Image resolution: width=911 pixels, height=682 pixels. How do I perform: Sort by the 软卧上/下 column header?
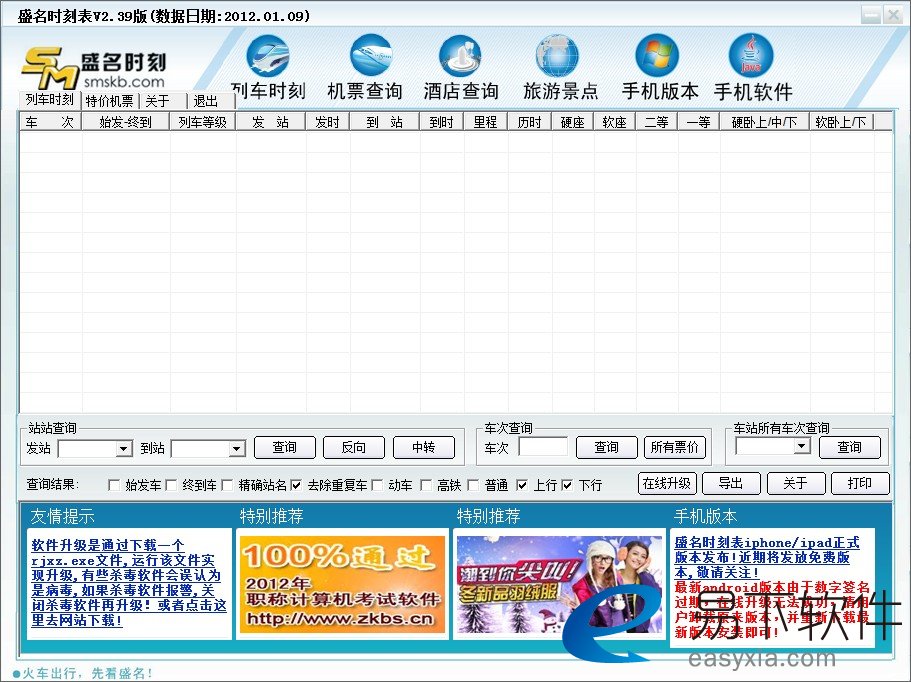(x=842, y=122)
